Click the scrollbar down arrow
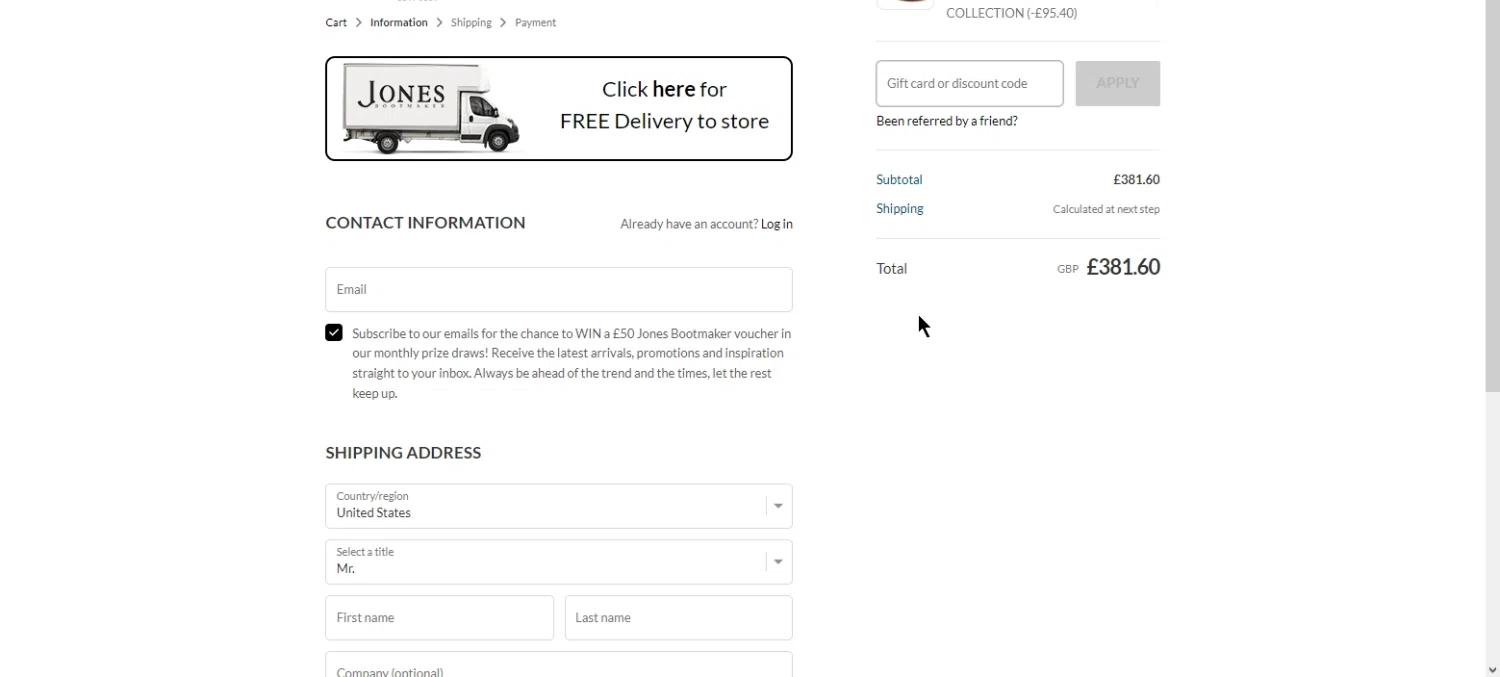1500x677 pixels. (1492, 669)
